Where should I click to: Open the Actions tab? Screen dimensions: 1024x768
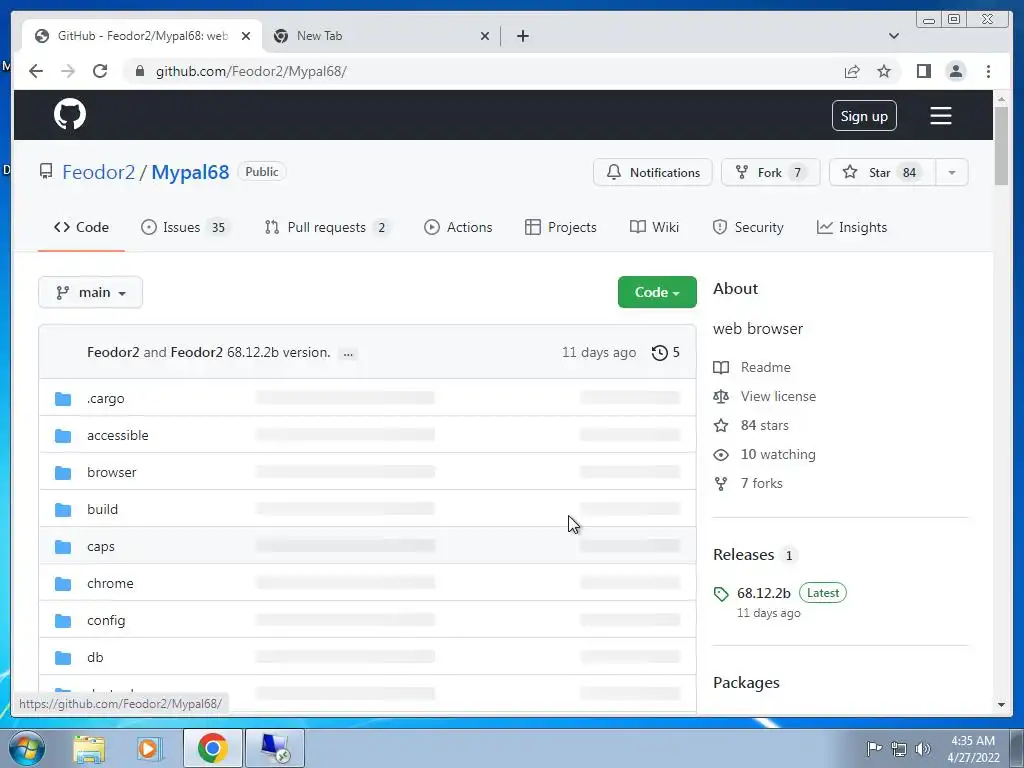458,227
